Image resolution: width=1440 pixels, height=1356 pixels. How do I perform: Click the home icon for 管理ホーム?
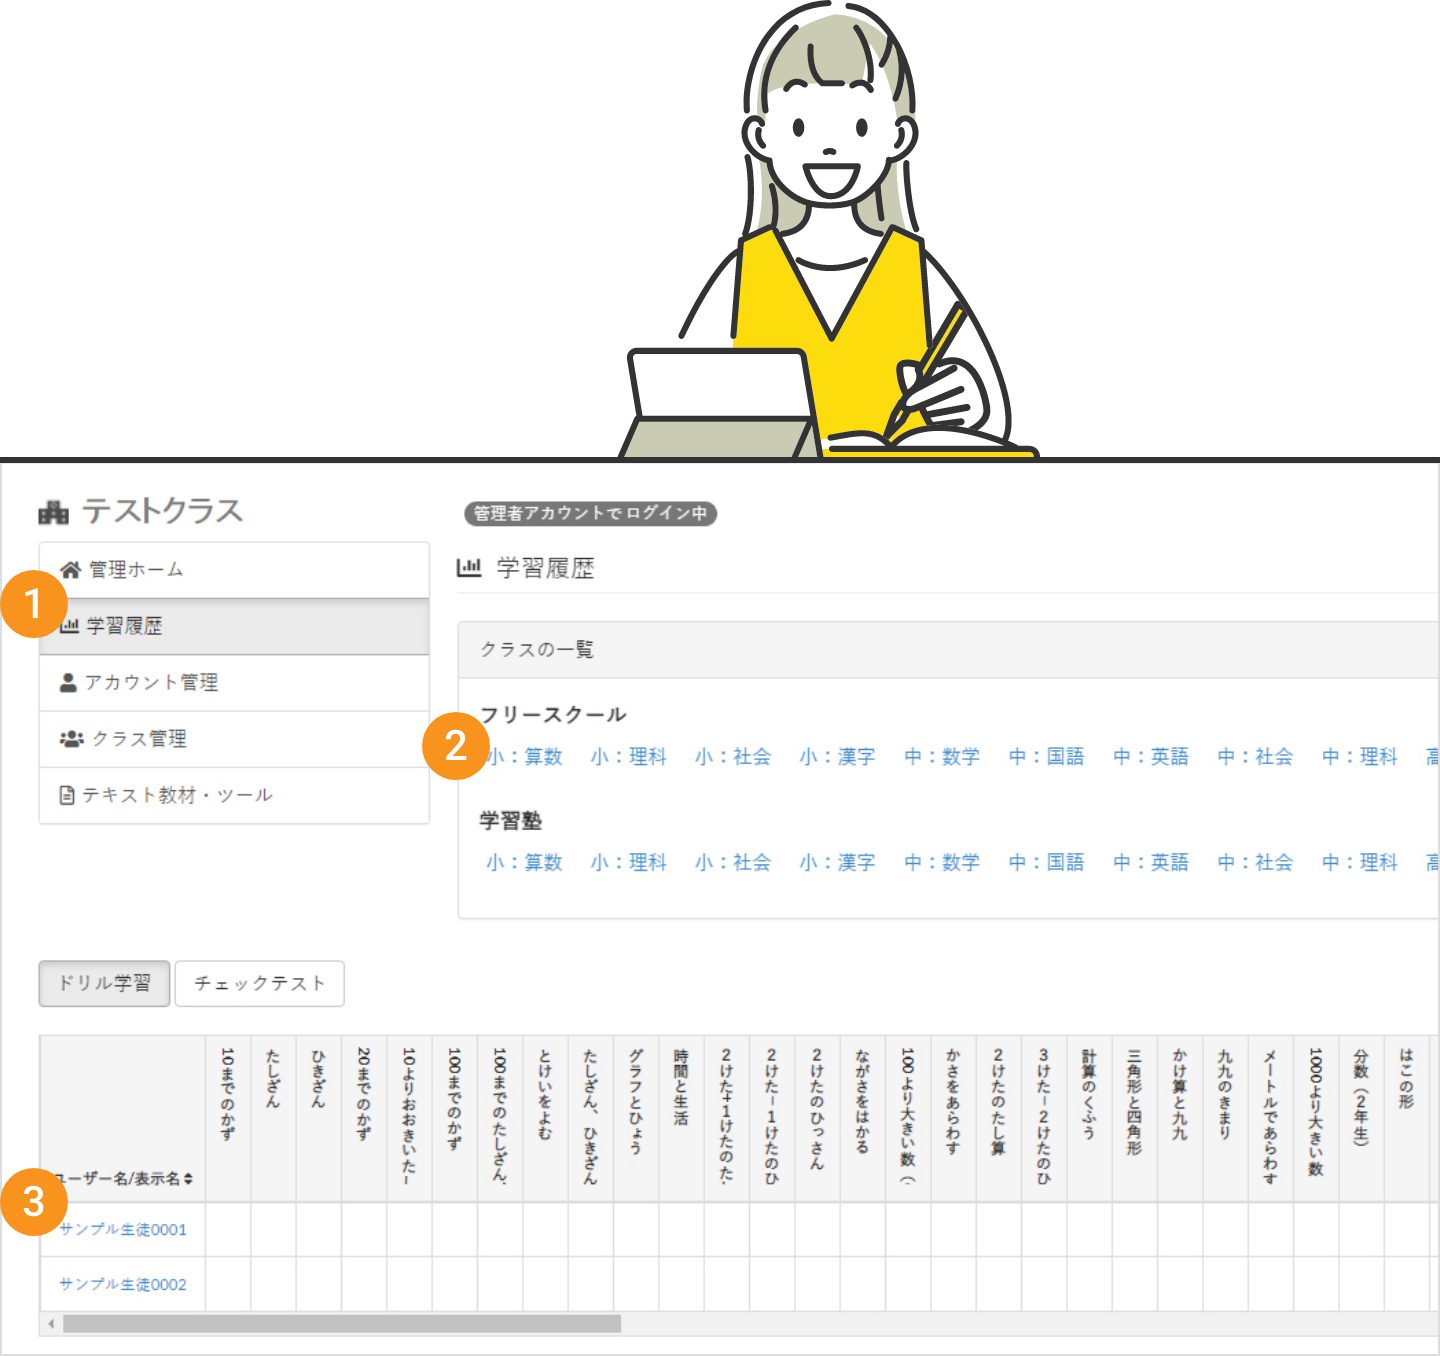point(70,570)
